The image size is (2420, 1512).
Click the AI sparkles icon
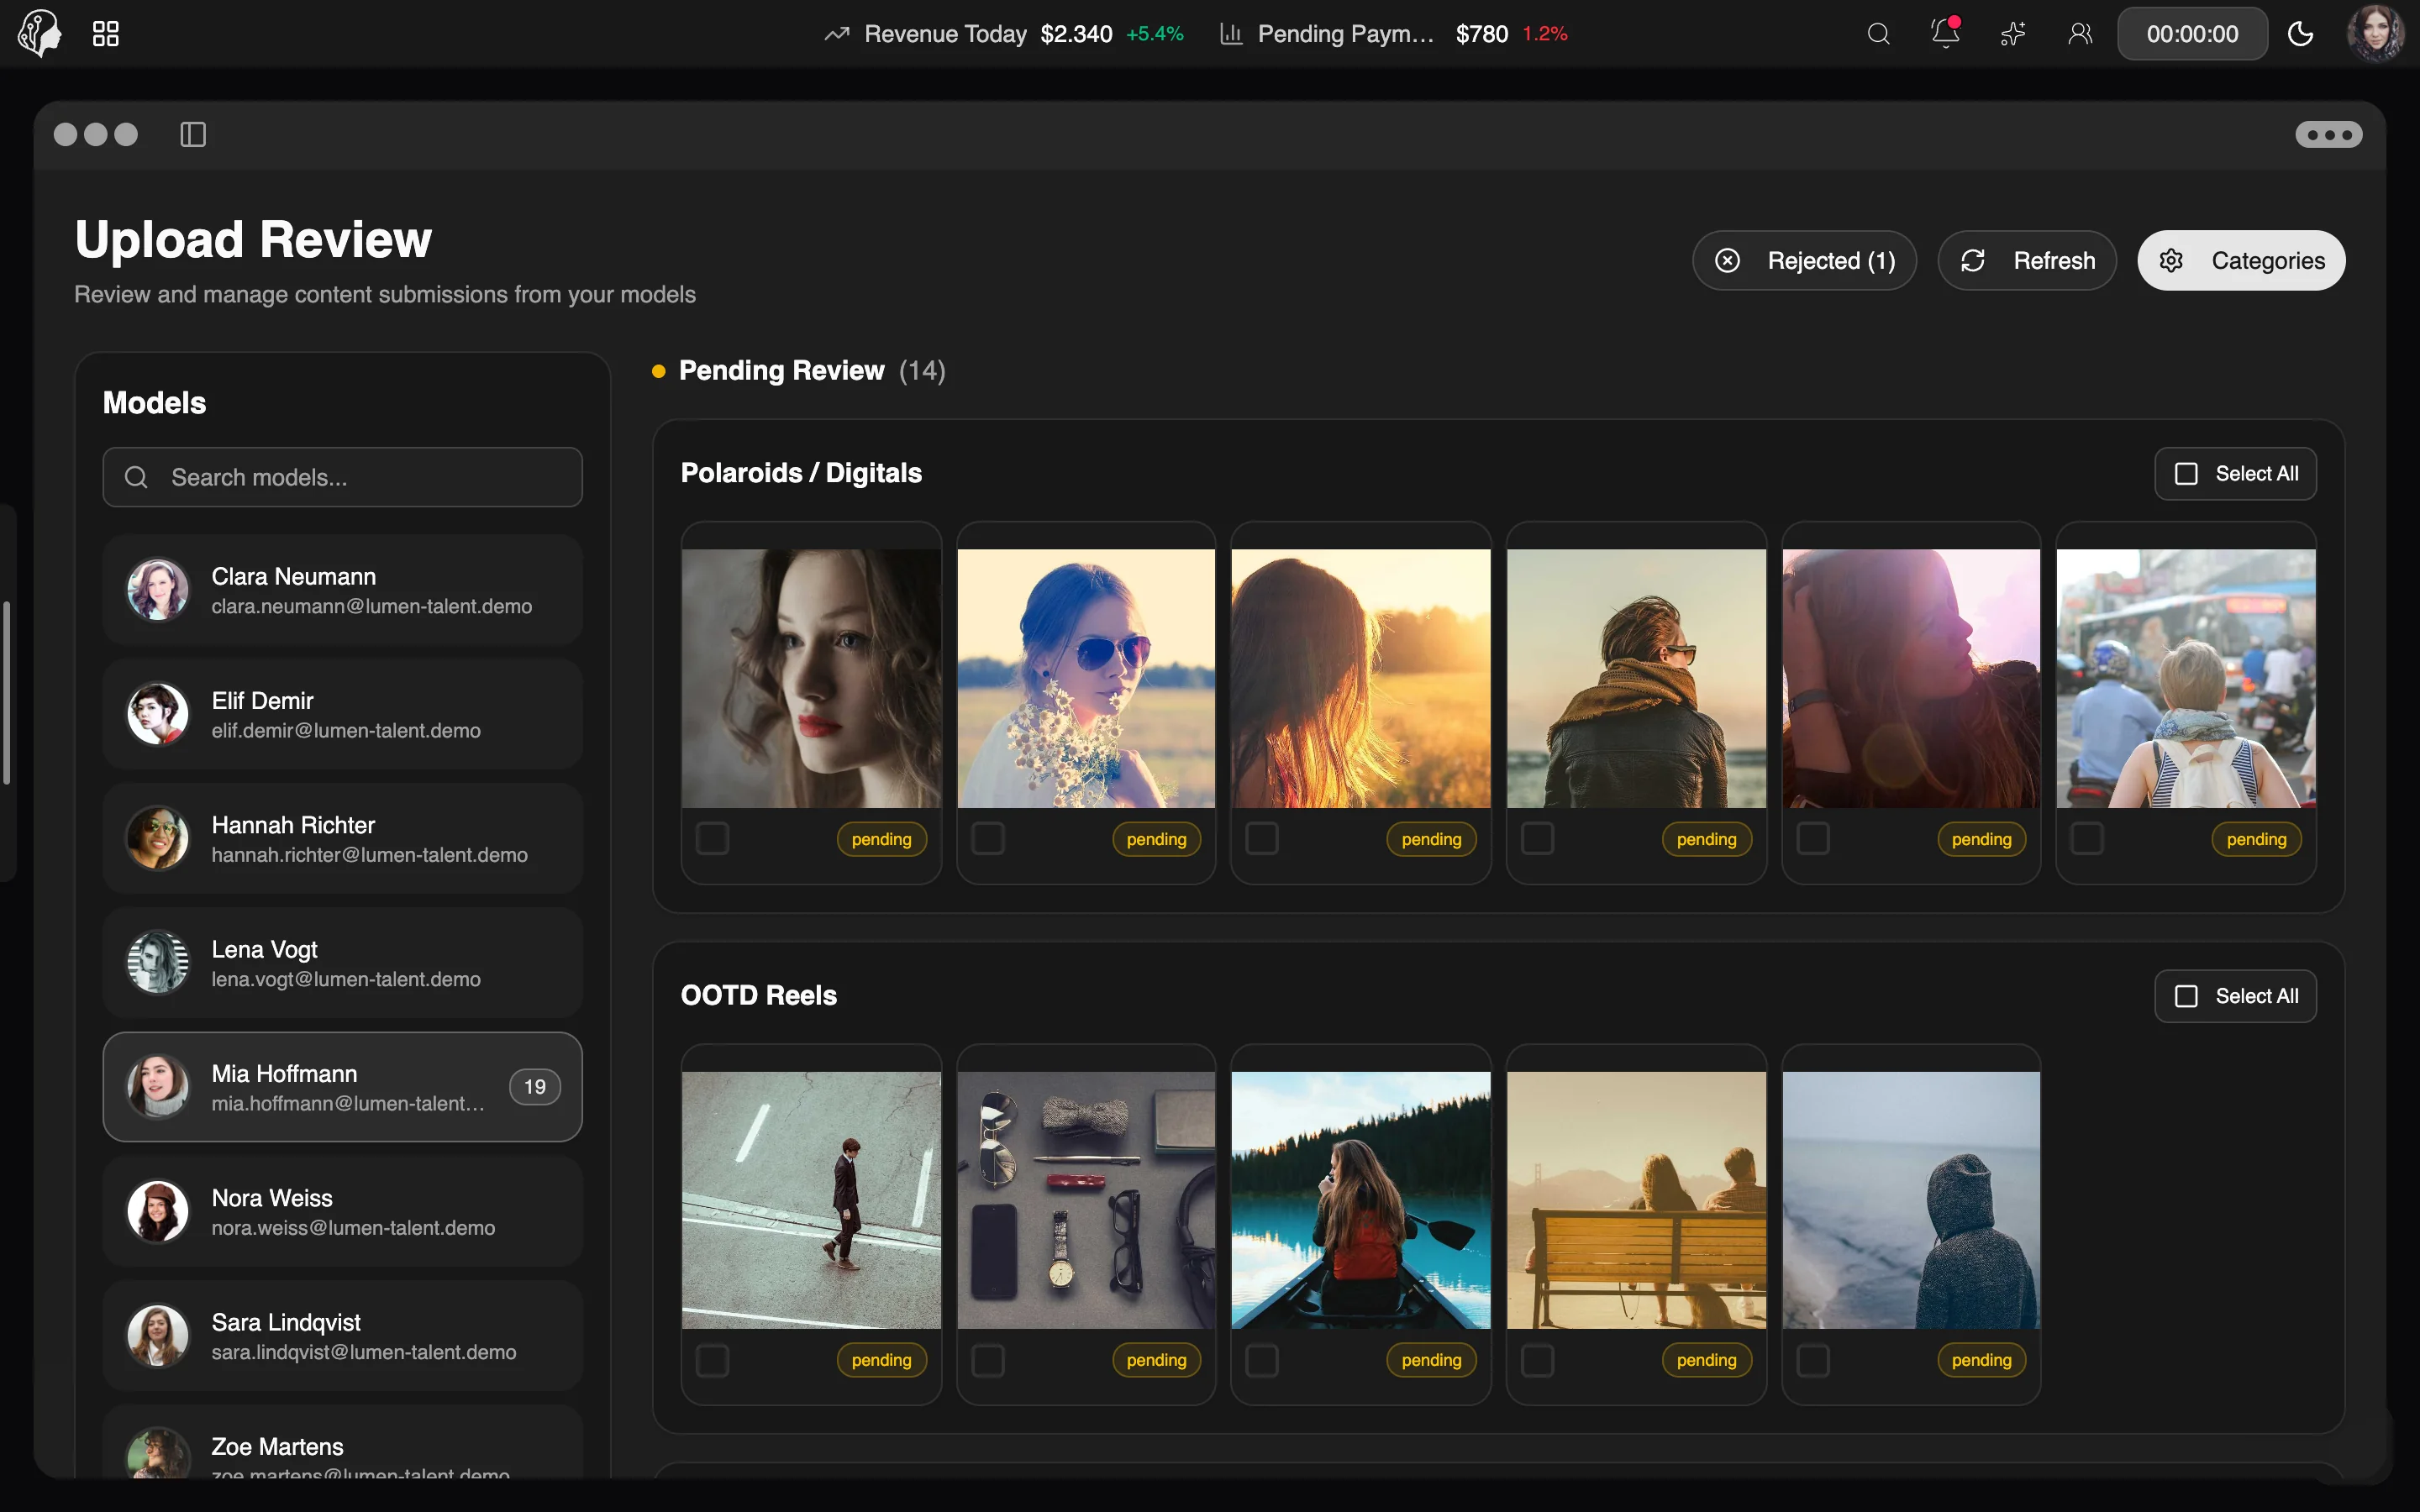(x=2012, y=34)
